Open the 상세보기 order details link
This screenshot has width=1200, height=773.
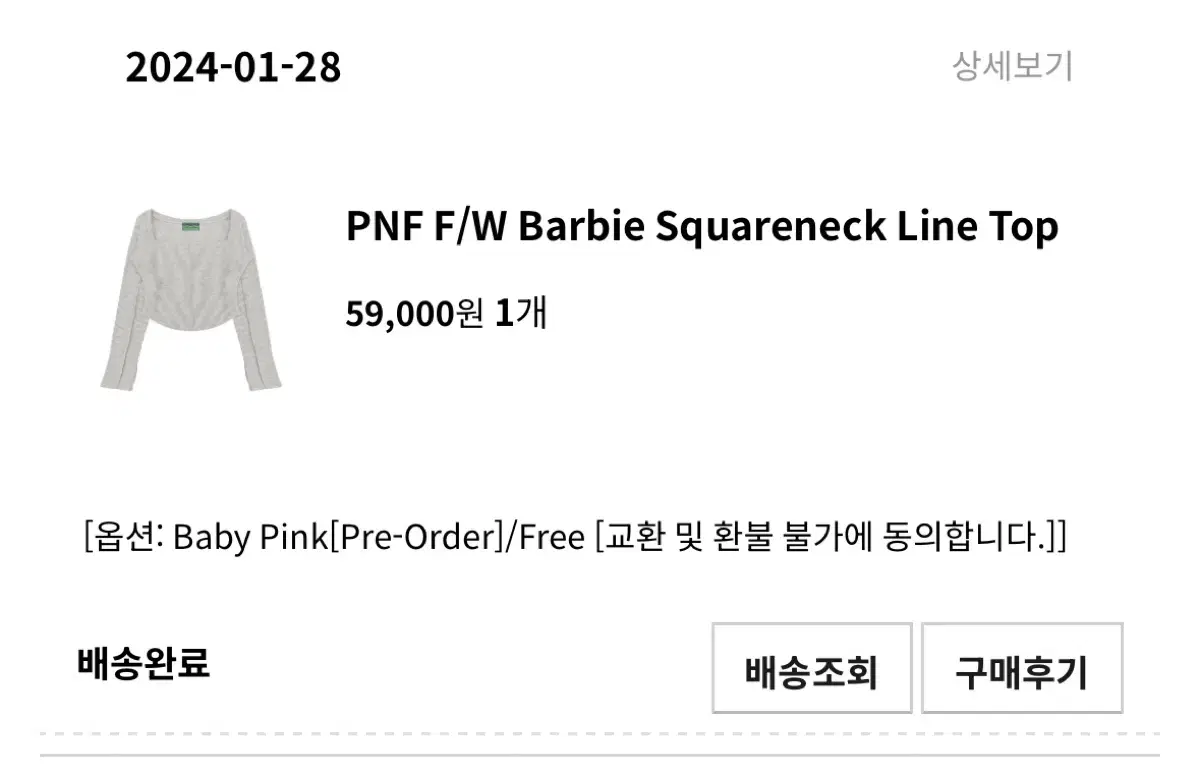(1012, 67)
